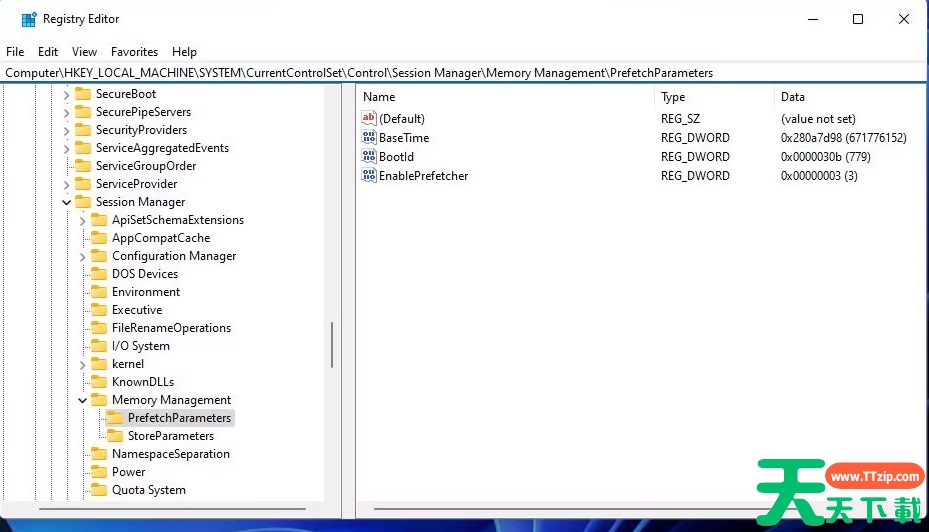Select the EnablePrefetcher DWORD value icon

click(x=369, y=175)
